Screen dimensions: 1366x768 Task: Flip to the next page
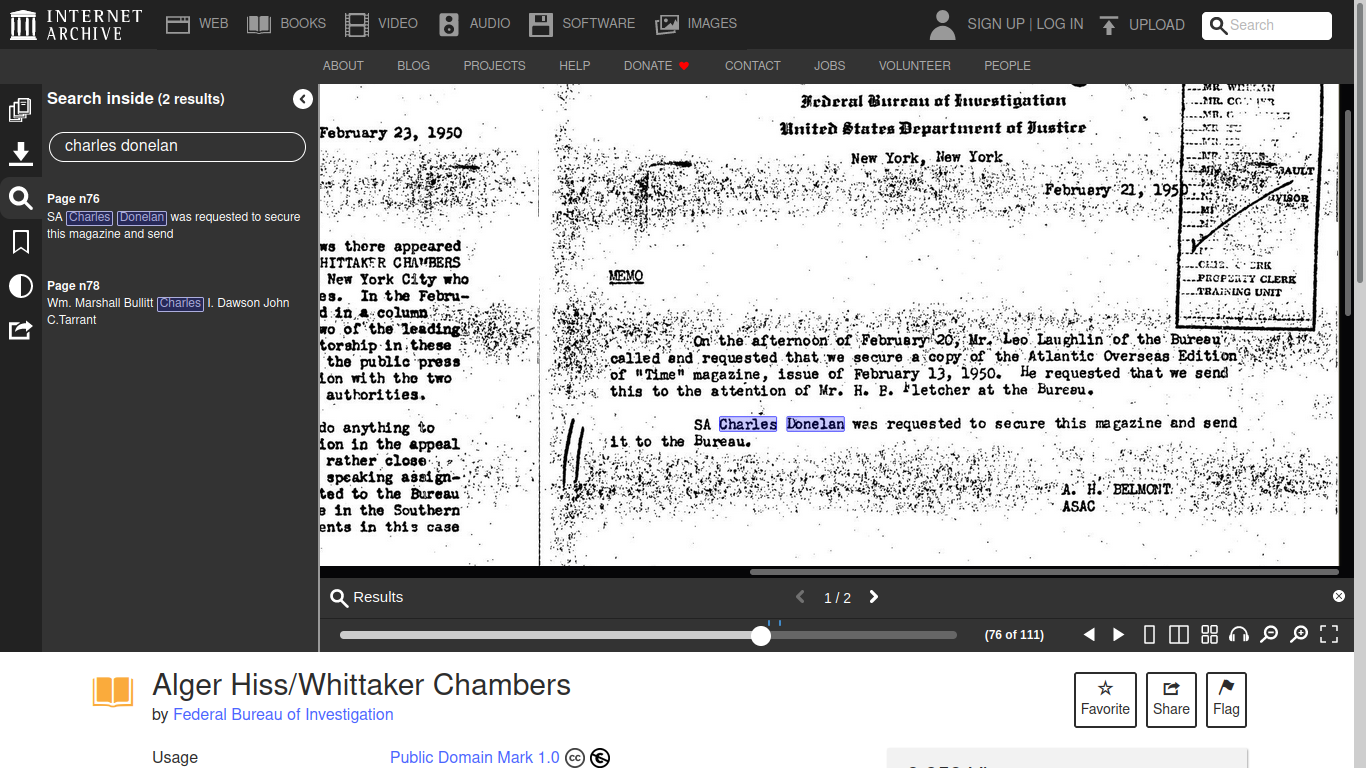click(1119, 635)
